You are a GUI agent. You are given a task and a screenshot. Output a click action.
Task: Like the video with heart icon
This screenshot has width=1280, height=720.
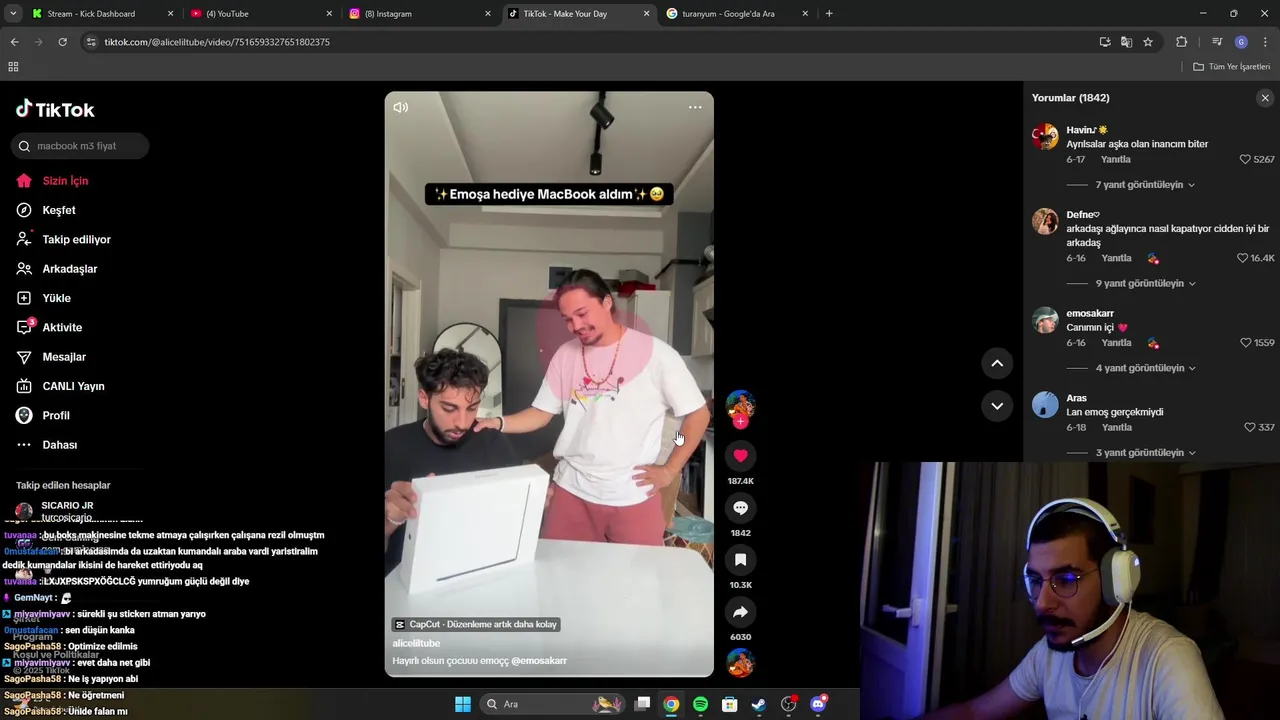740,455
